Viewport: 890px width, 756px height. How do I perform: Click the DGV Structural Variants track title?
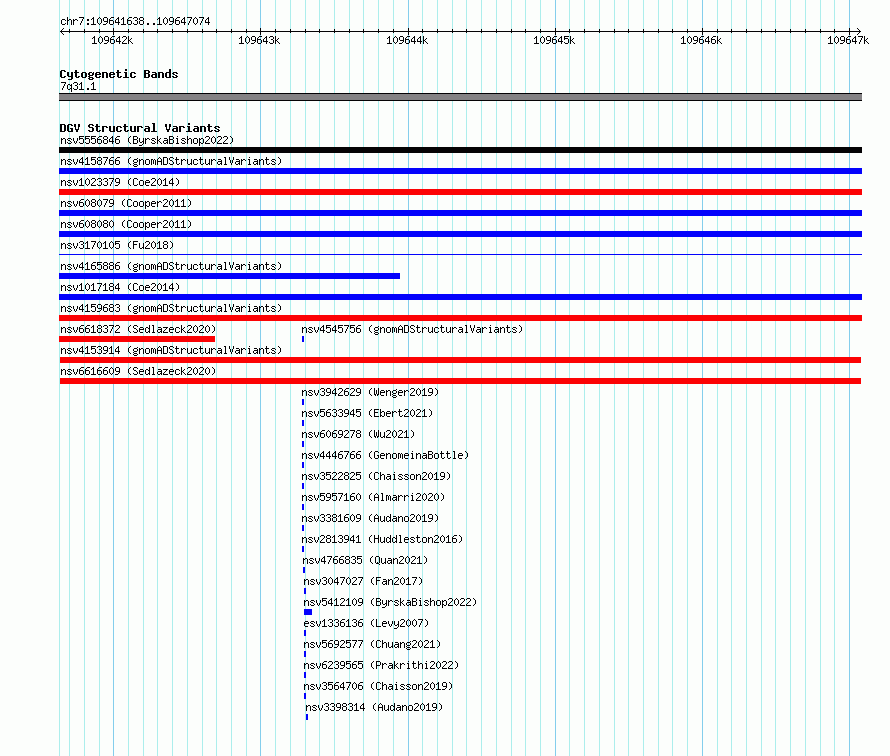pos(140,128)
